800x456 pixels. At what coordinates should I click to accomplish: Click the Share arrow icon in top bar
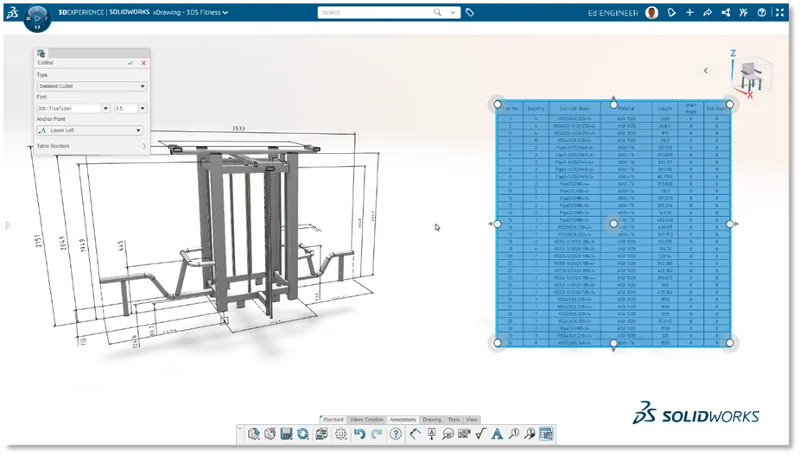[707, 13]
